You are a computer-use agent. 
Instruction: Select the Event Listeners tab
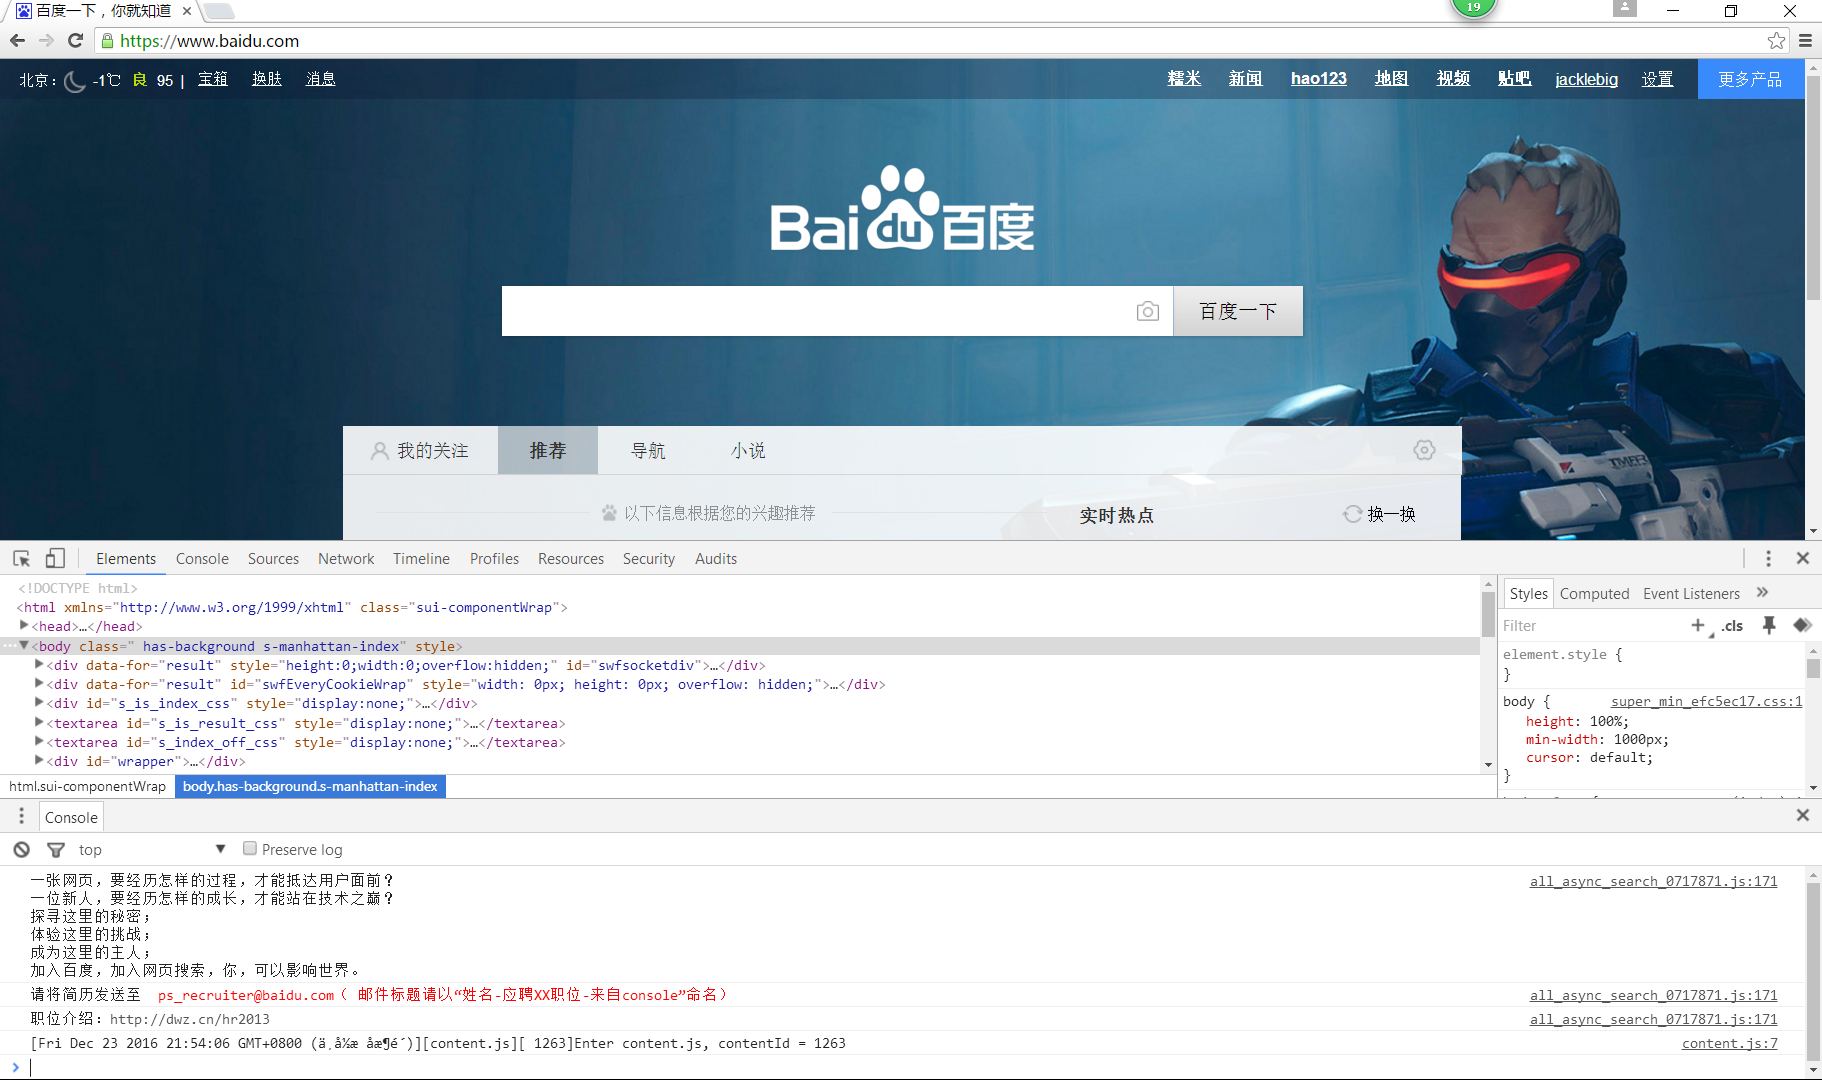tap(1691, 593)
